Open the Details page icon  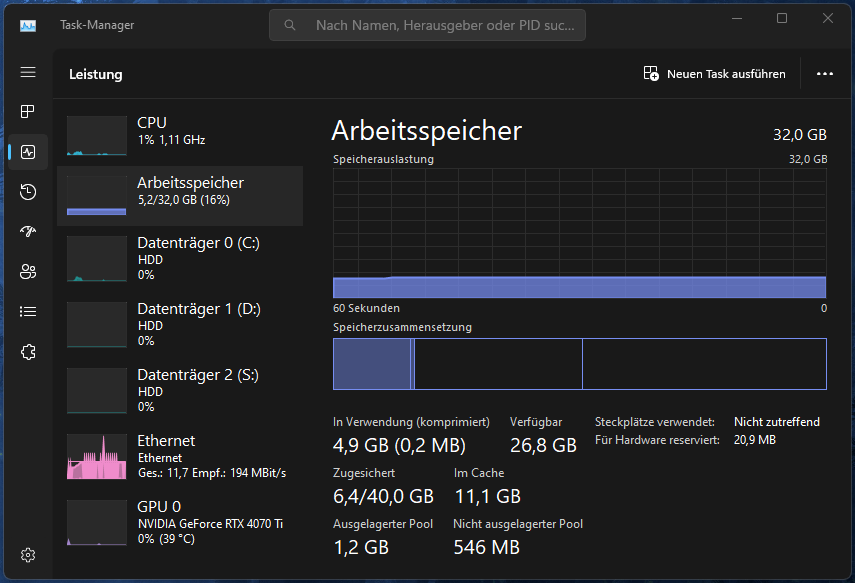click(x=28, y=312)
